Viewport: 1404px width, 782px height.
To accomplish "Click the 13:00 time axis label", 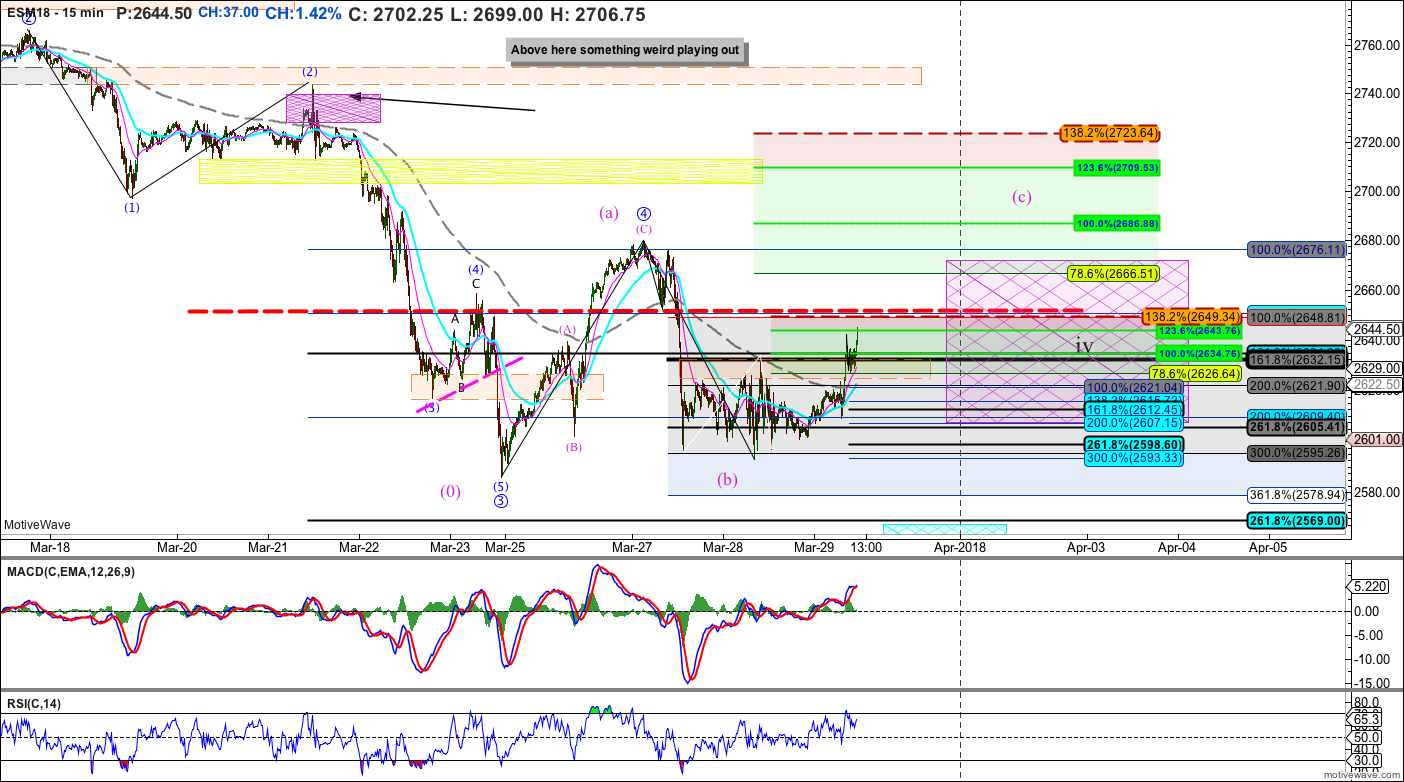I will [x=866, y=548].
